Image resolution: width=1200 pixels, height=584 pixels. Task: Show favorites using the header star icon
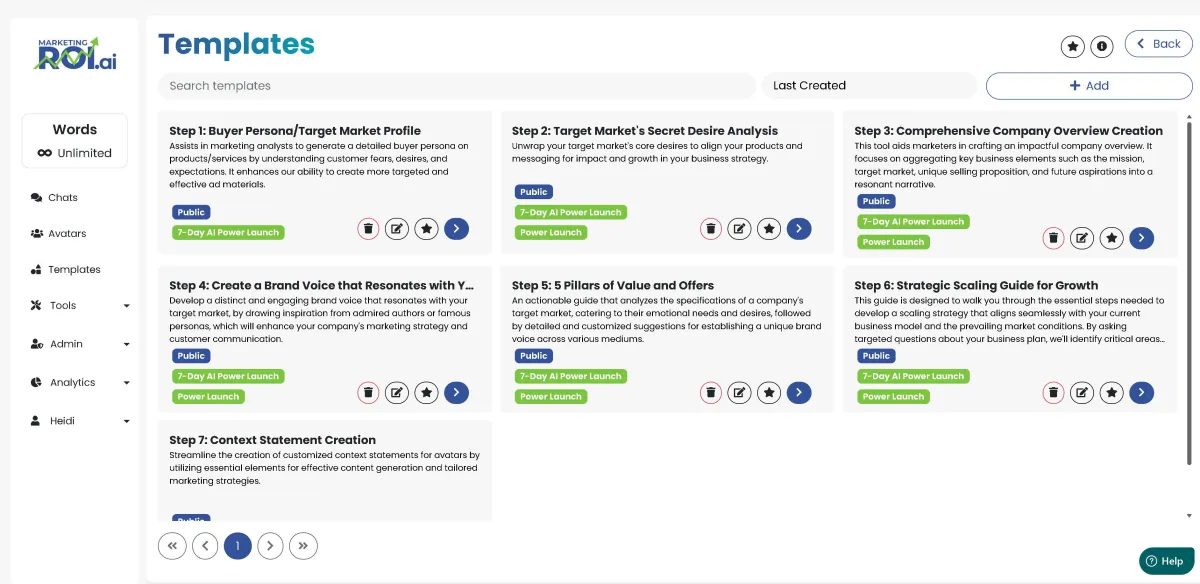coord(1073,46)
